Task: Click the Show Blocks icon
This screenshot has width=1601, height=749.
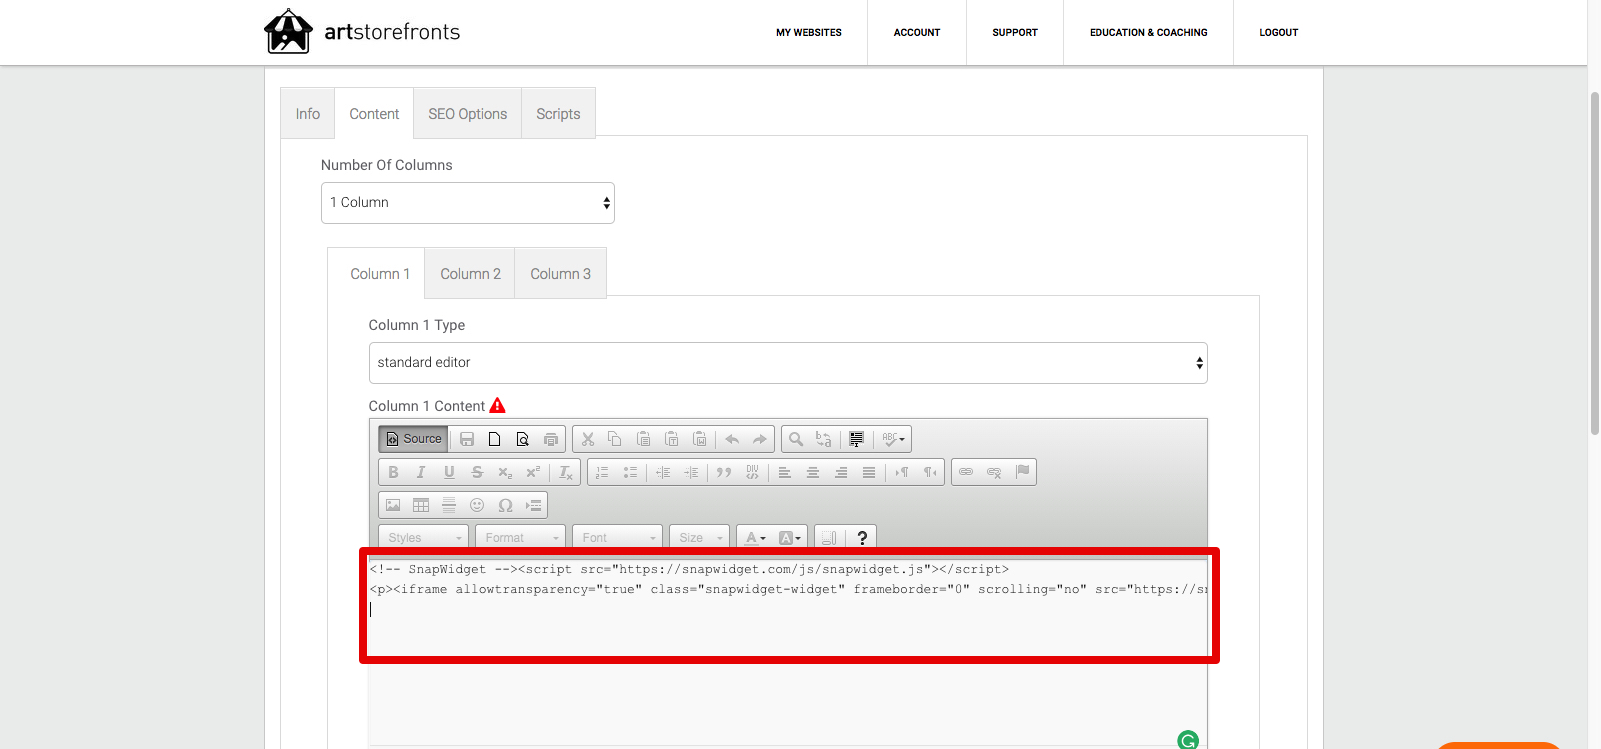Action: click(829, 537)
